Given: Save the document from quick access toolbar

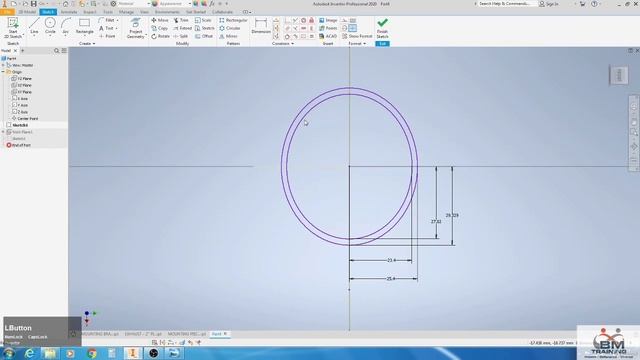Looking at the screenshot, I should [x=33, y=4].
